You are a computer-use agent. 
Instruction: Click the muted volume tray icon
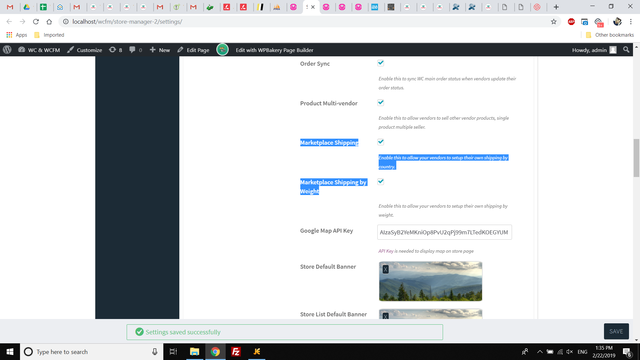click(x=570, y=351)
